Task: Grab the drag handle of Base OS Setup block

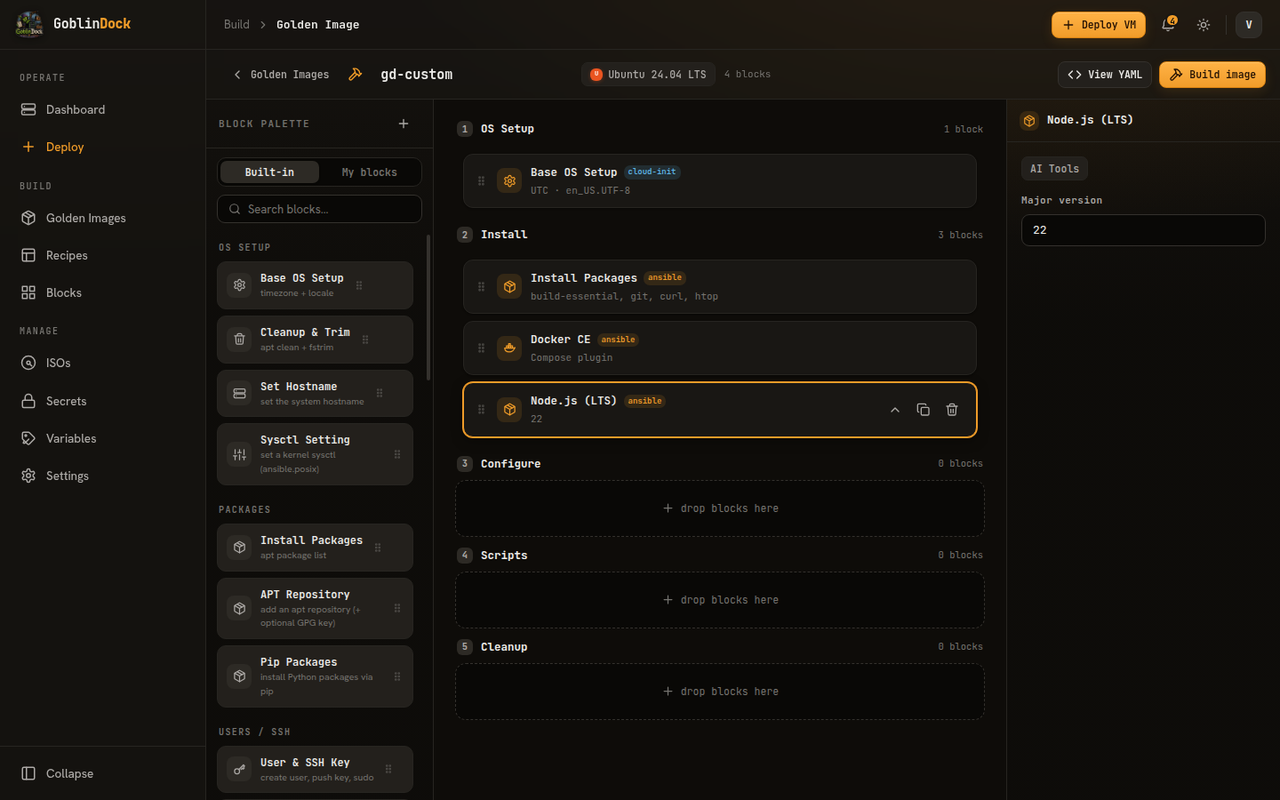Action: 481,181
